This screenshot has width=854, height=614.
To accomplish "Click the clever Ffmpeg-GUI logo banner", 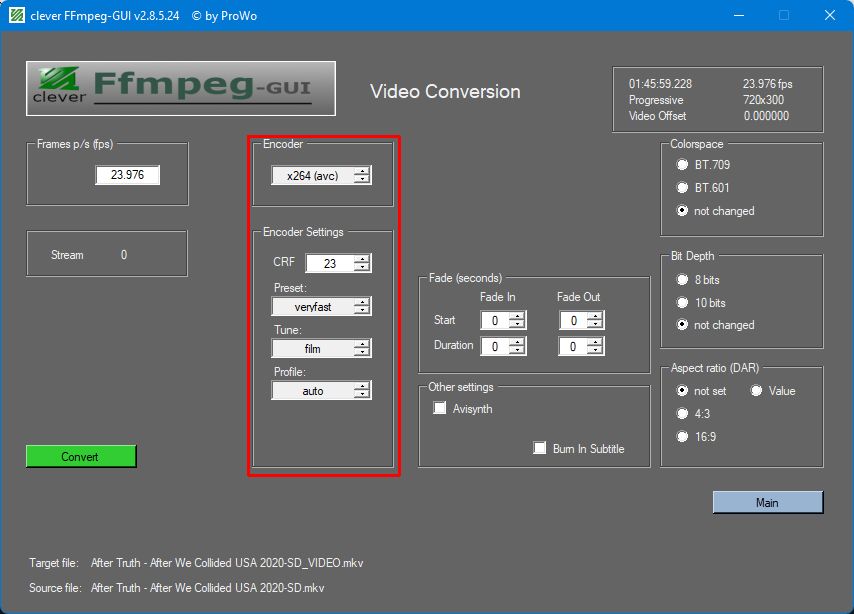I will tap(181, 88).
